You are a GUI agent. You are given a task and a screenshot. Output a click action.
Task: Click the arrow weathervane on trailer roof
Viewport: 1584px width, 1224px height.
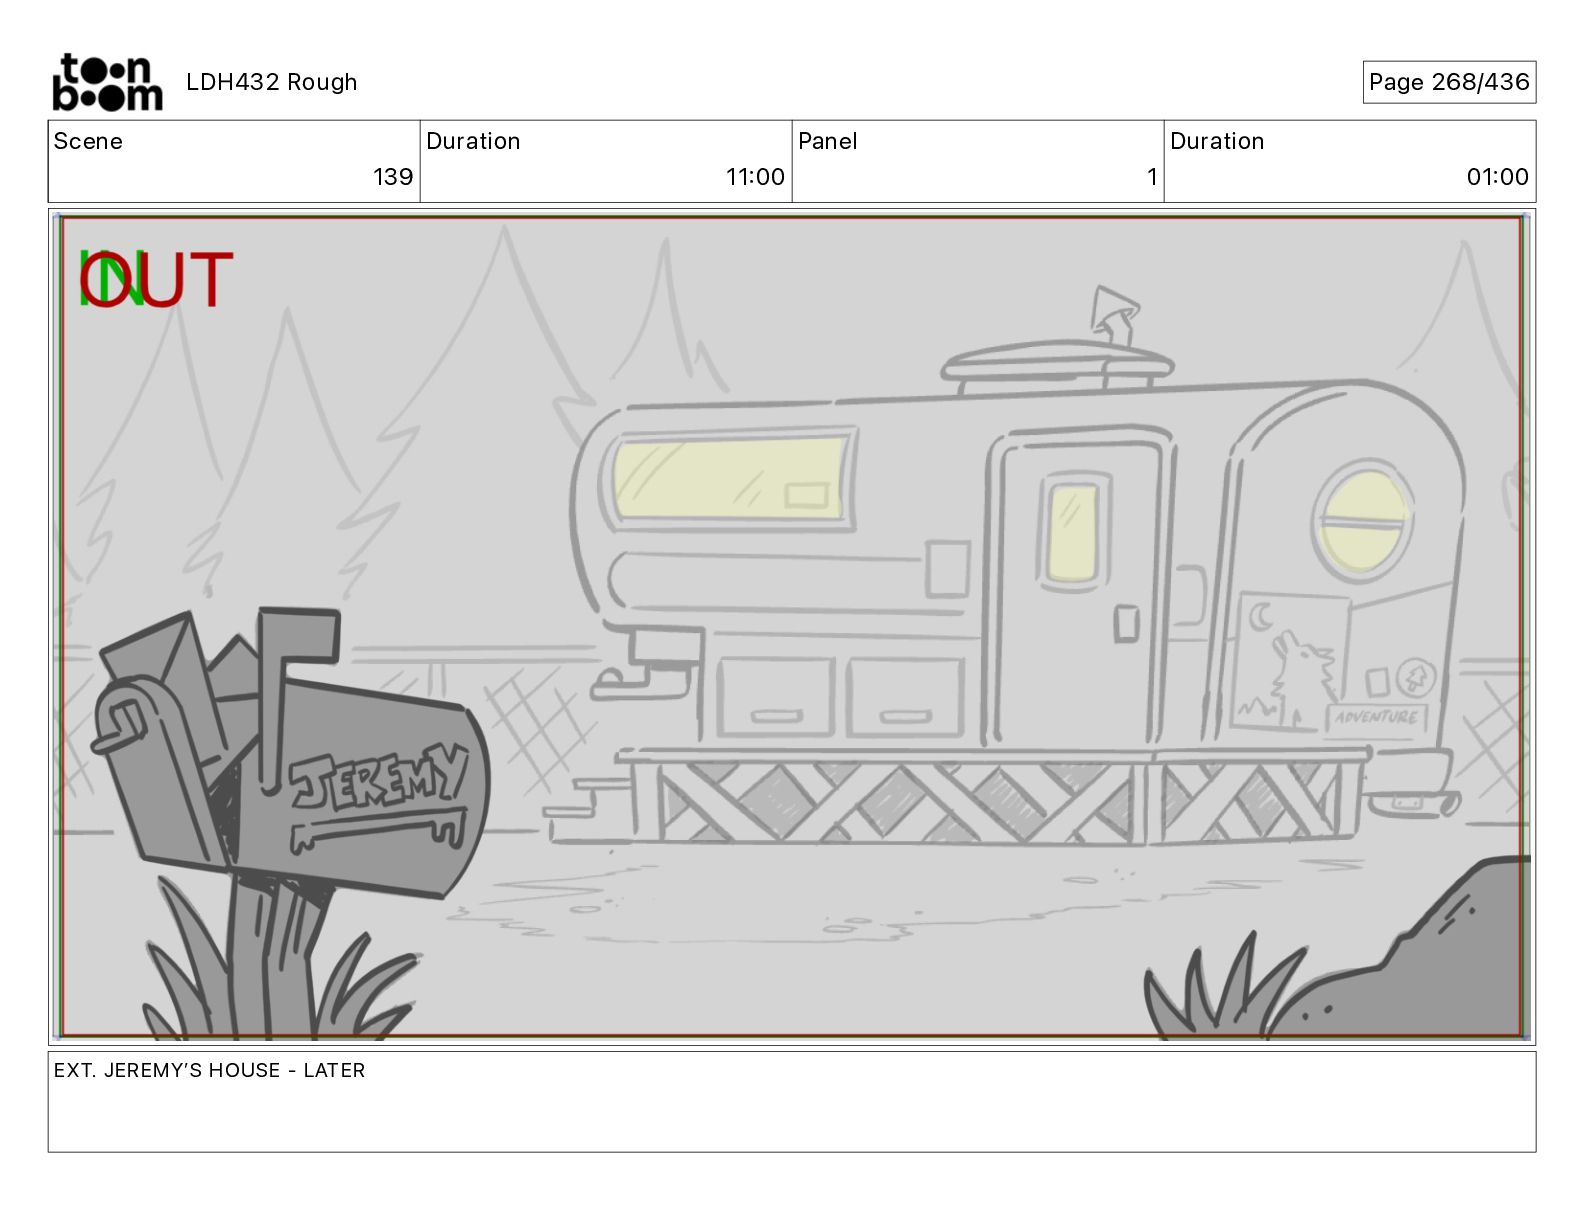[1114, 316]
